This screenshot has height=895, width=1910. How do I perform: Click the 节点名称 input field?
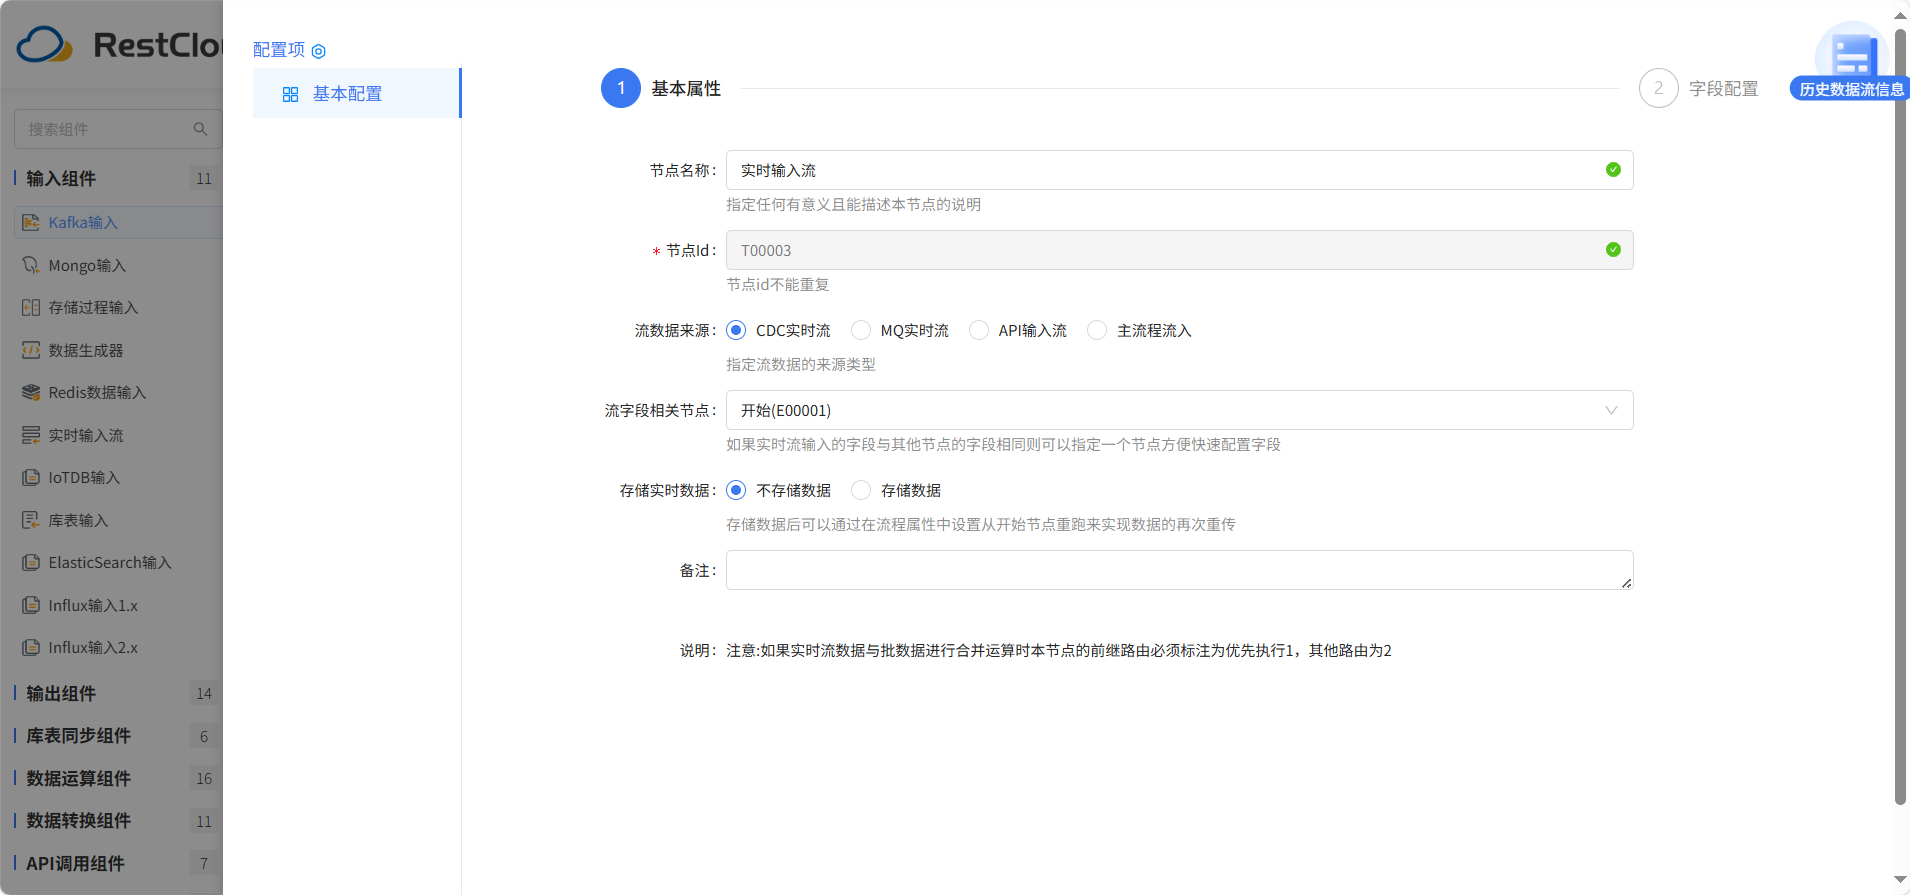click(1165, 170)
